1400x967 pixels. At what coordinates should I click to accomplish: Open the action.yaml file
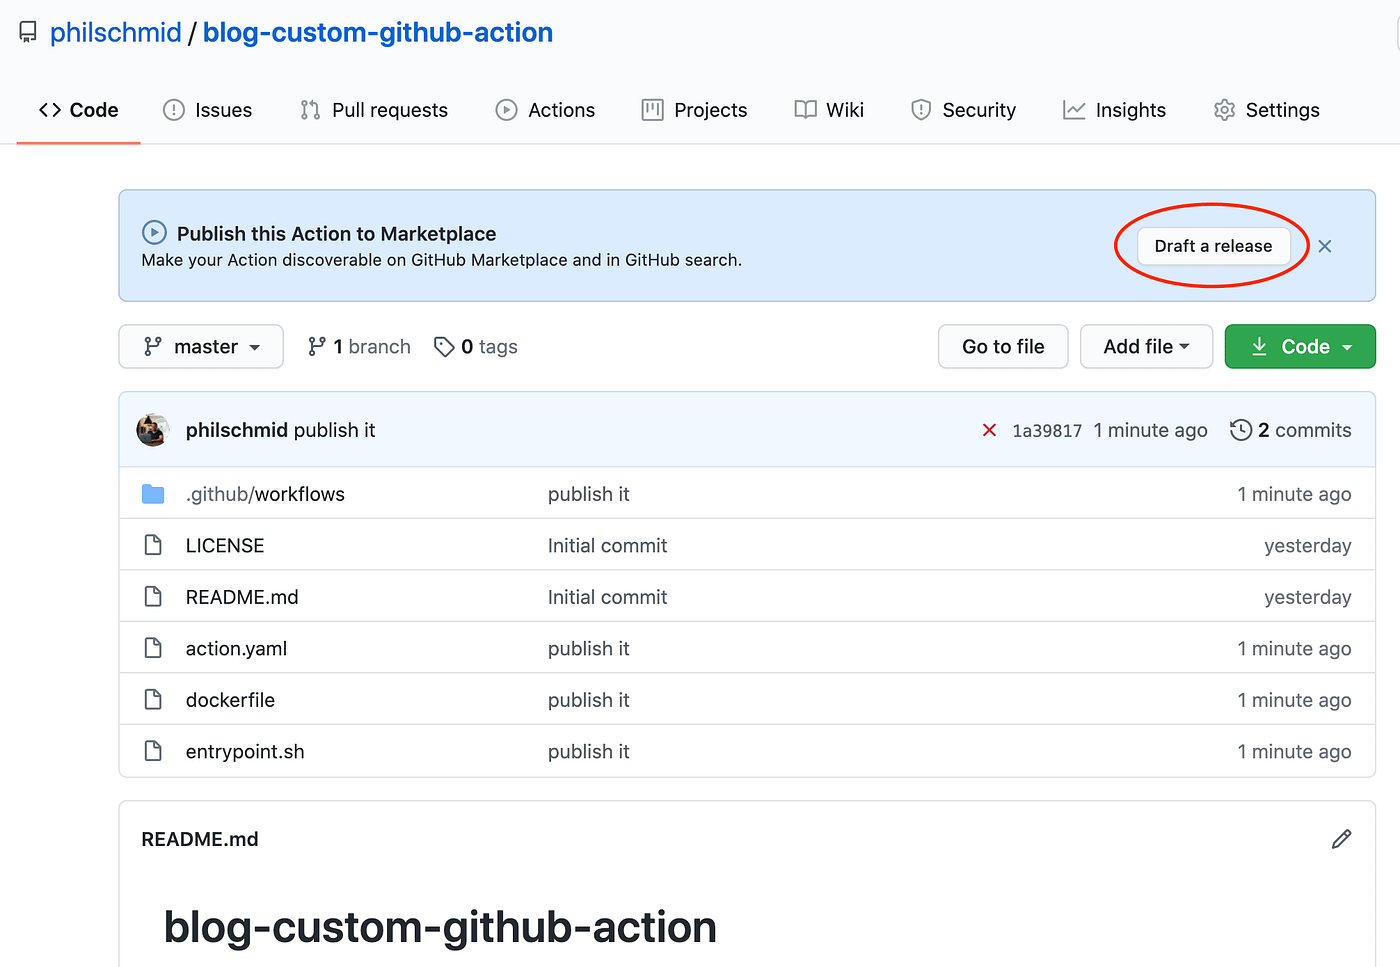(x=236, y=649)
